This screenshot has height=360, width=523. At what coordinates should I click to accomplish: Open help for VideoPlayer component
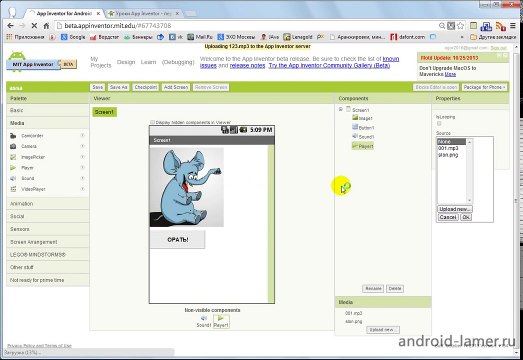tap(82, 189)
